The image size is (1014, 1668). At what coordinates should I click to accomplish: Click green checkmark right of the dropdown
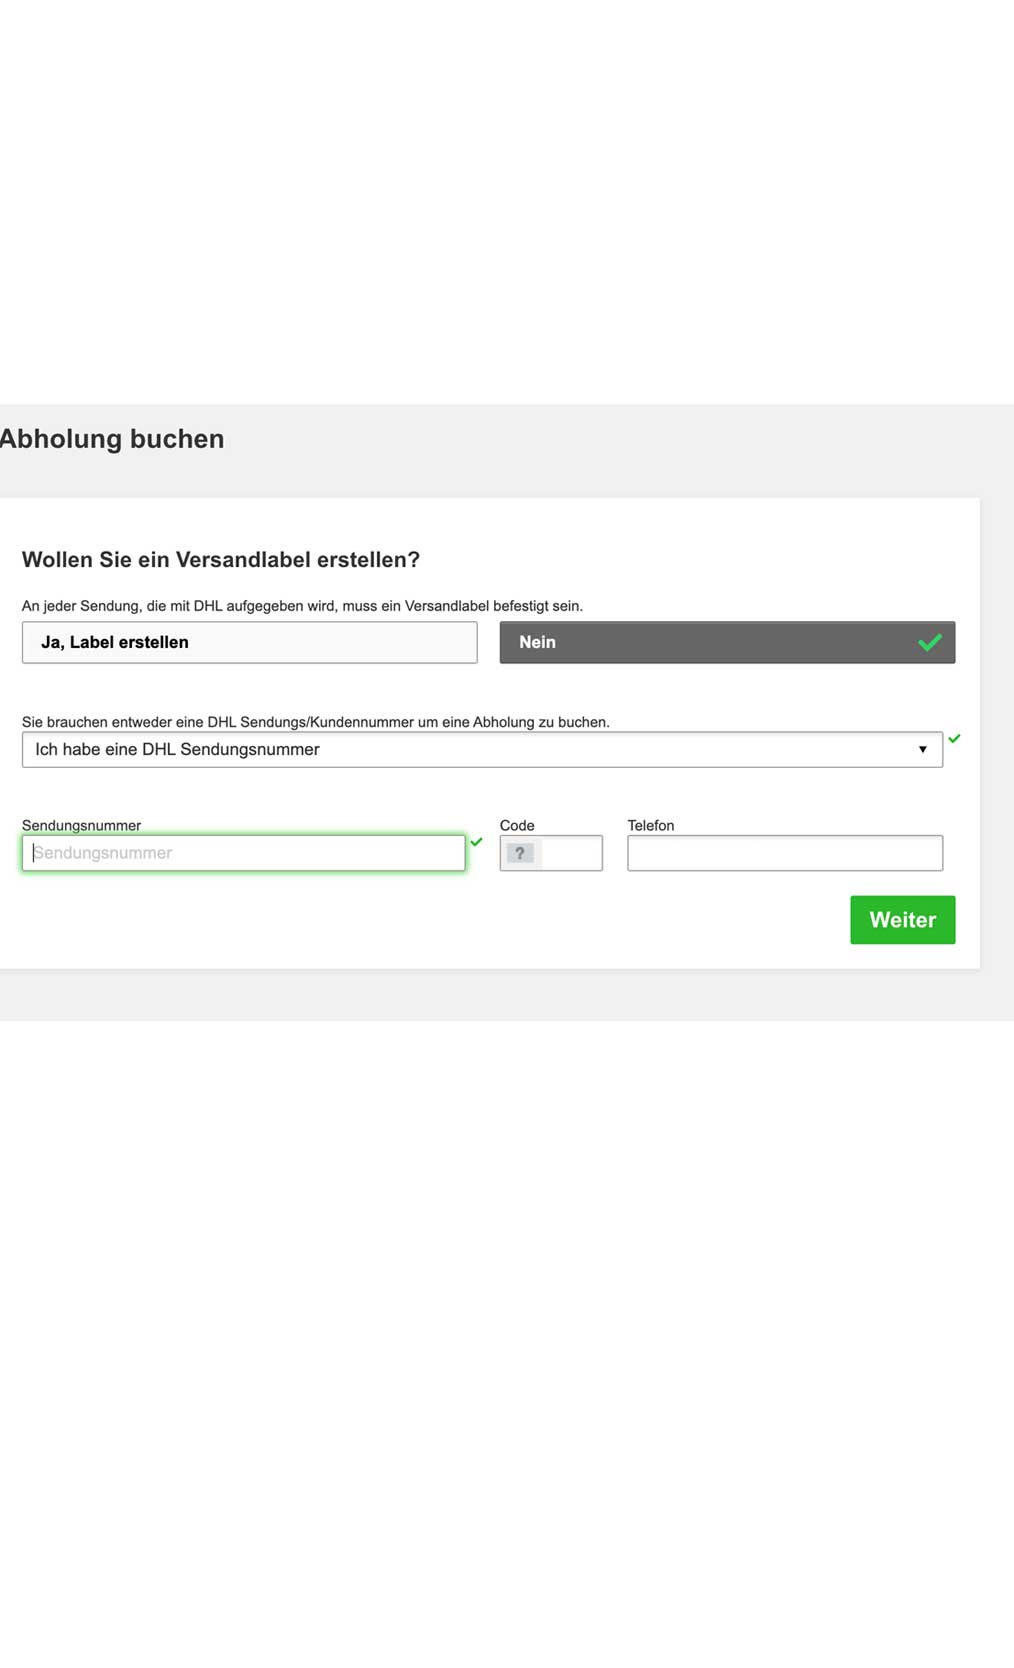pos(954,739)
